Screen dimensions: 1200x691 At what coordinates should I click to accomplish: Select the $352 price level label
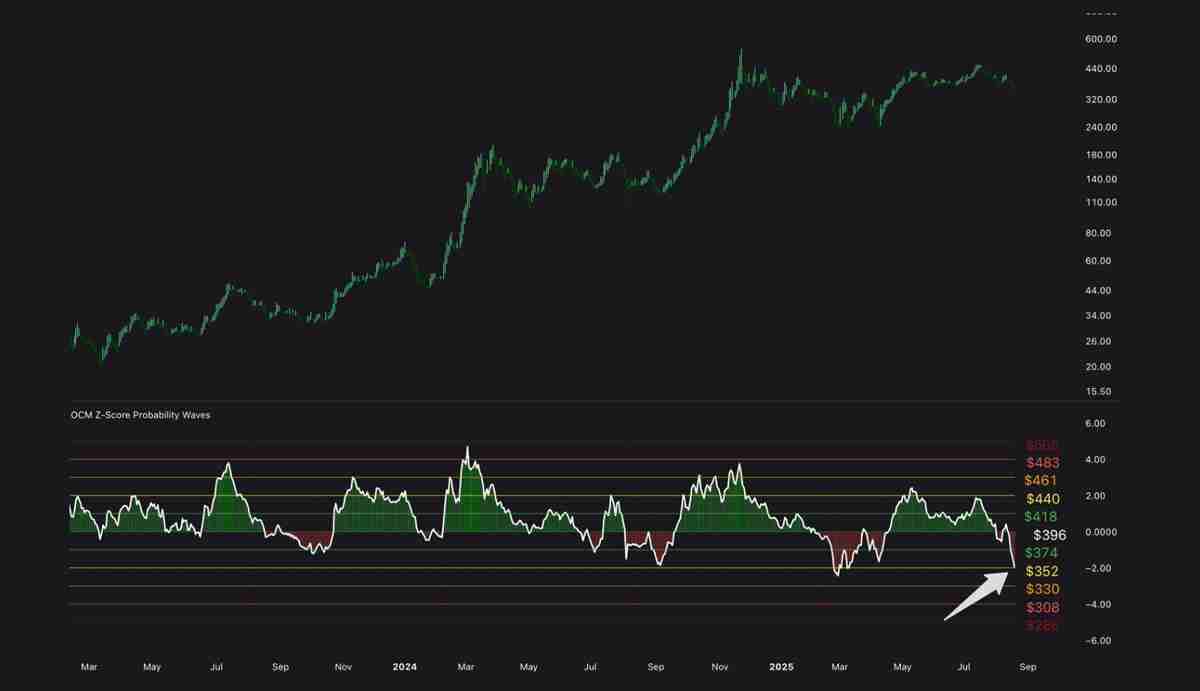(x=1042, y=570)
